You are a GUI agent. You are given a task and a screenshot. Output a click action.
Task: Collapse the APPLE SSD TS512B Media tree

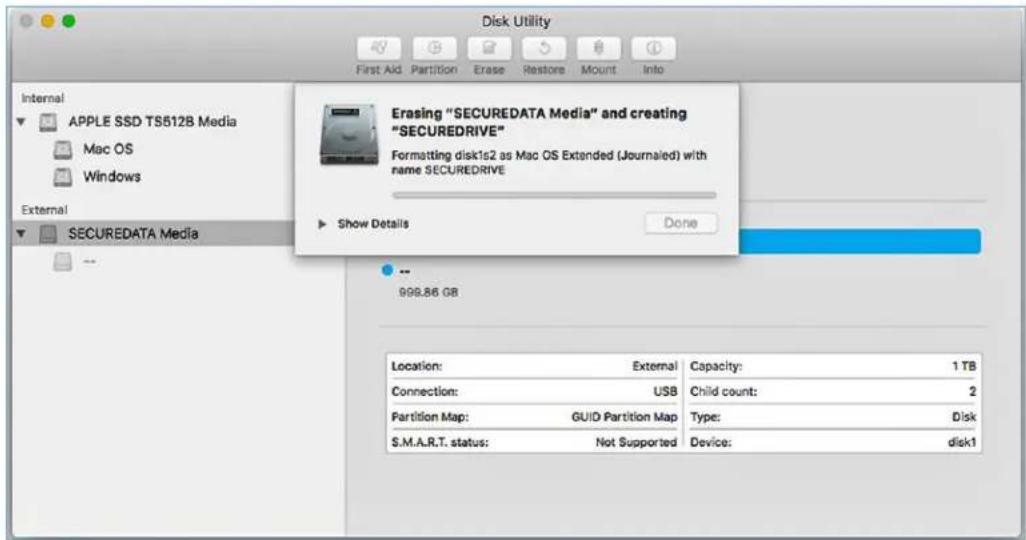tap(22, 122)
